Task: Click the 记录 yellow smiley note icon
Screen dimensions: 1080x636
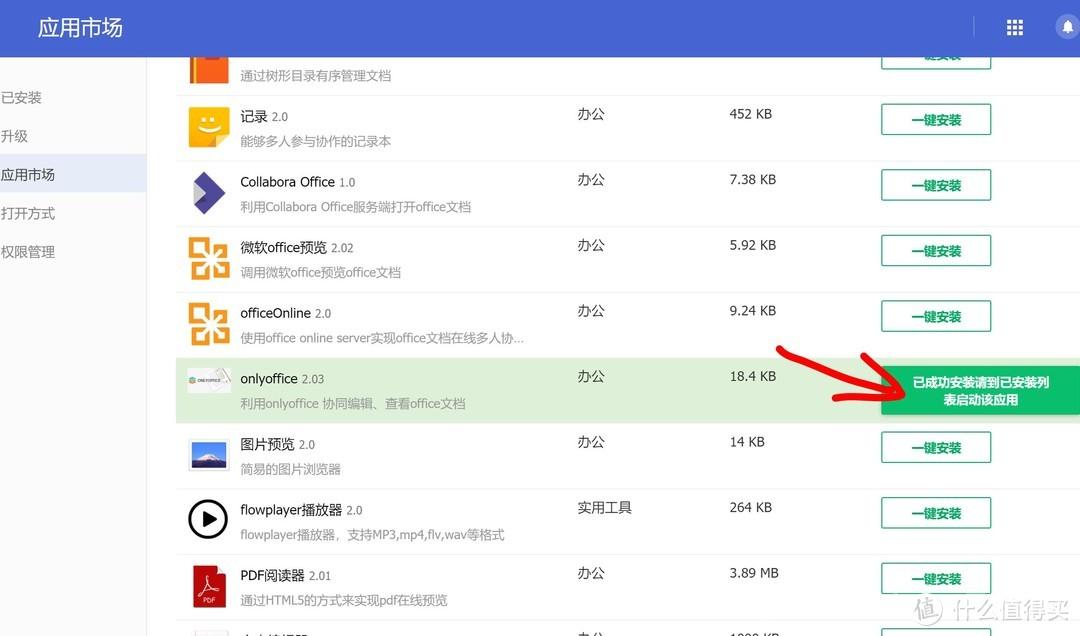Action: [x=209, y=127]
